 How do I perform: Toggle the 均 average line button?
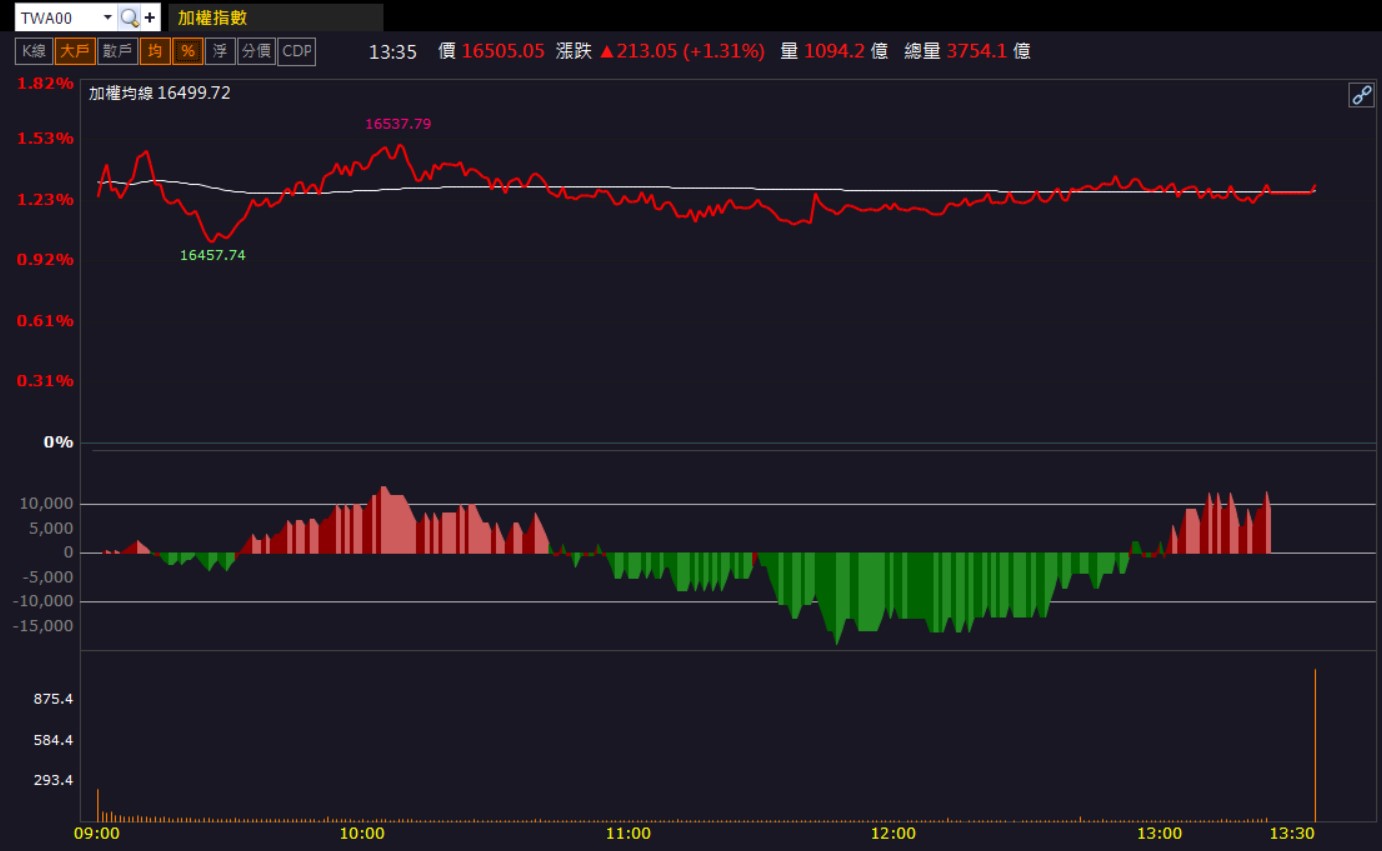(155, 51)
